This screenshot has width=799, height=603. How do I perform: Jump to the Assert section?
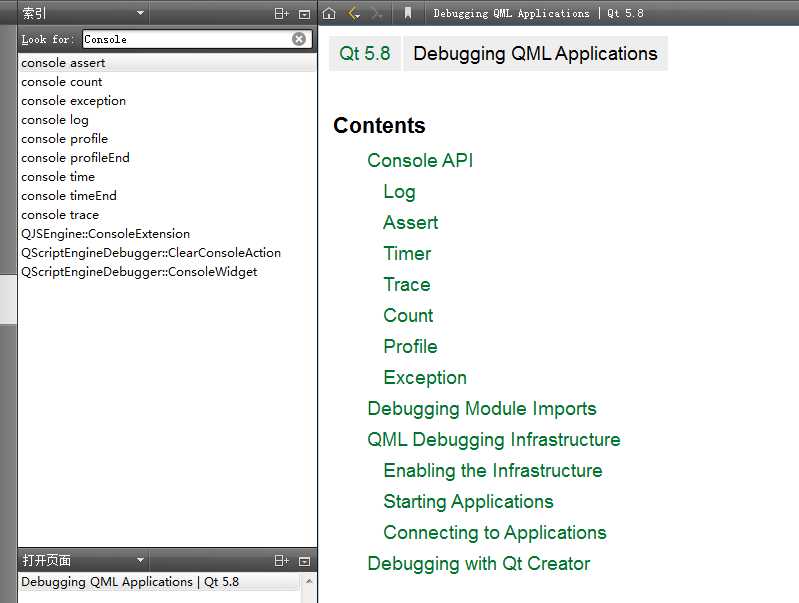click(x=410, y=223)
